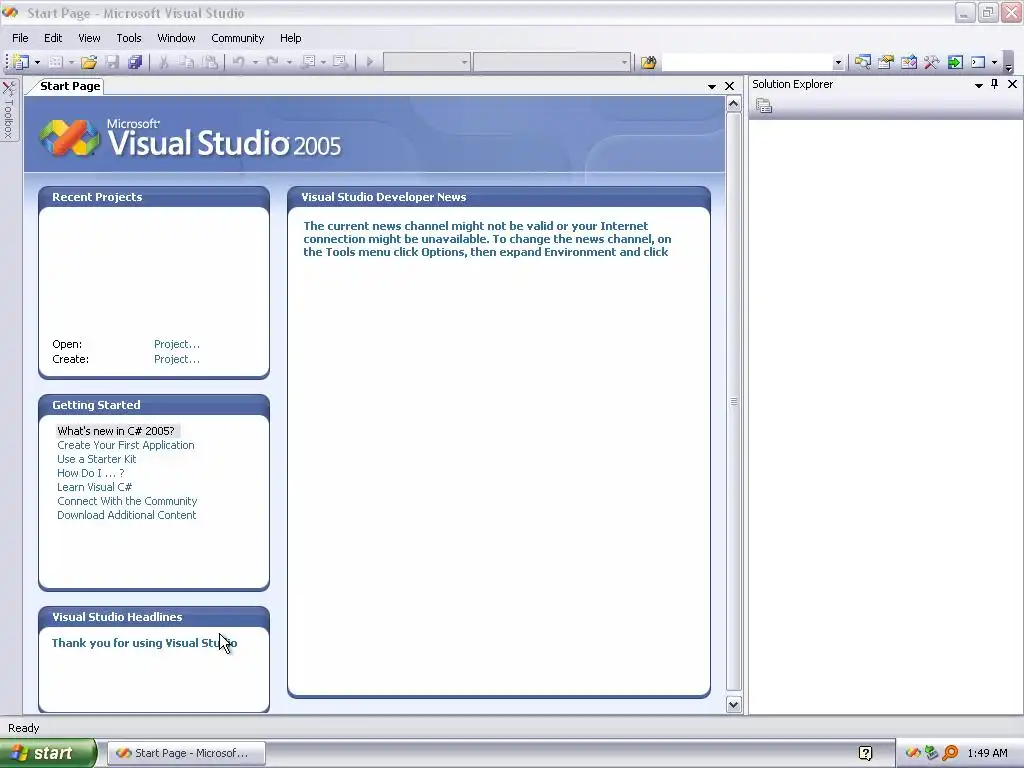The image size is (1024, 768).
Task: Click the Properties icon in Solution Explorer
Action: [x=764, y=105]
